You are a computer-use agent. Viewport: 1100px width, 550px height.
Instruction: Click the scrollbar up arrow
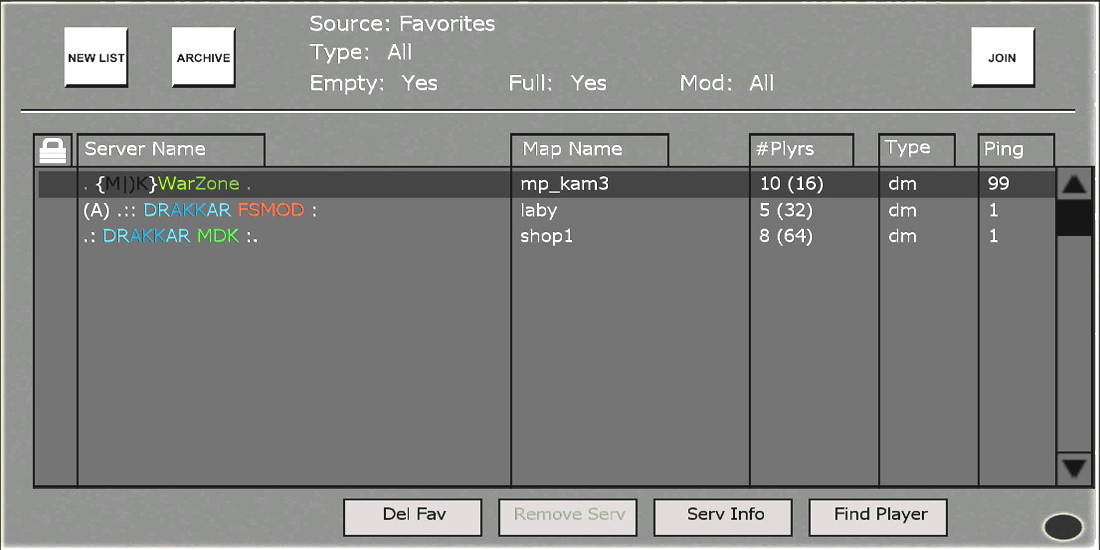pyautogui.click(x=1075, y=185)
